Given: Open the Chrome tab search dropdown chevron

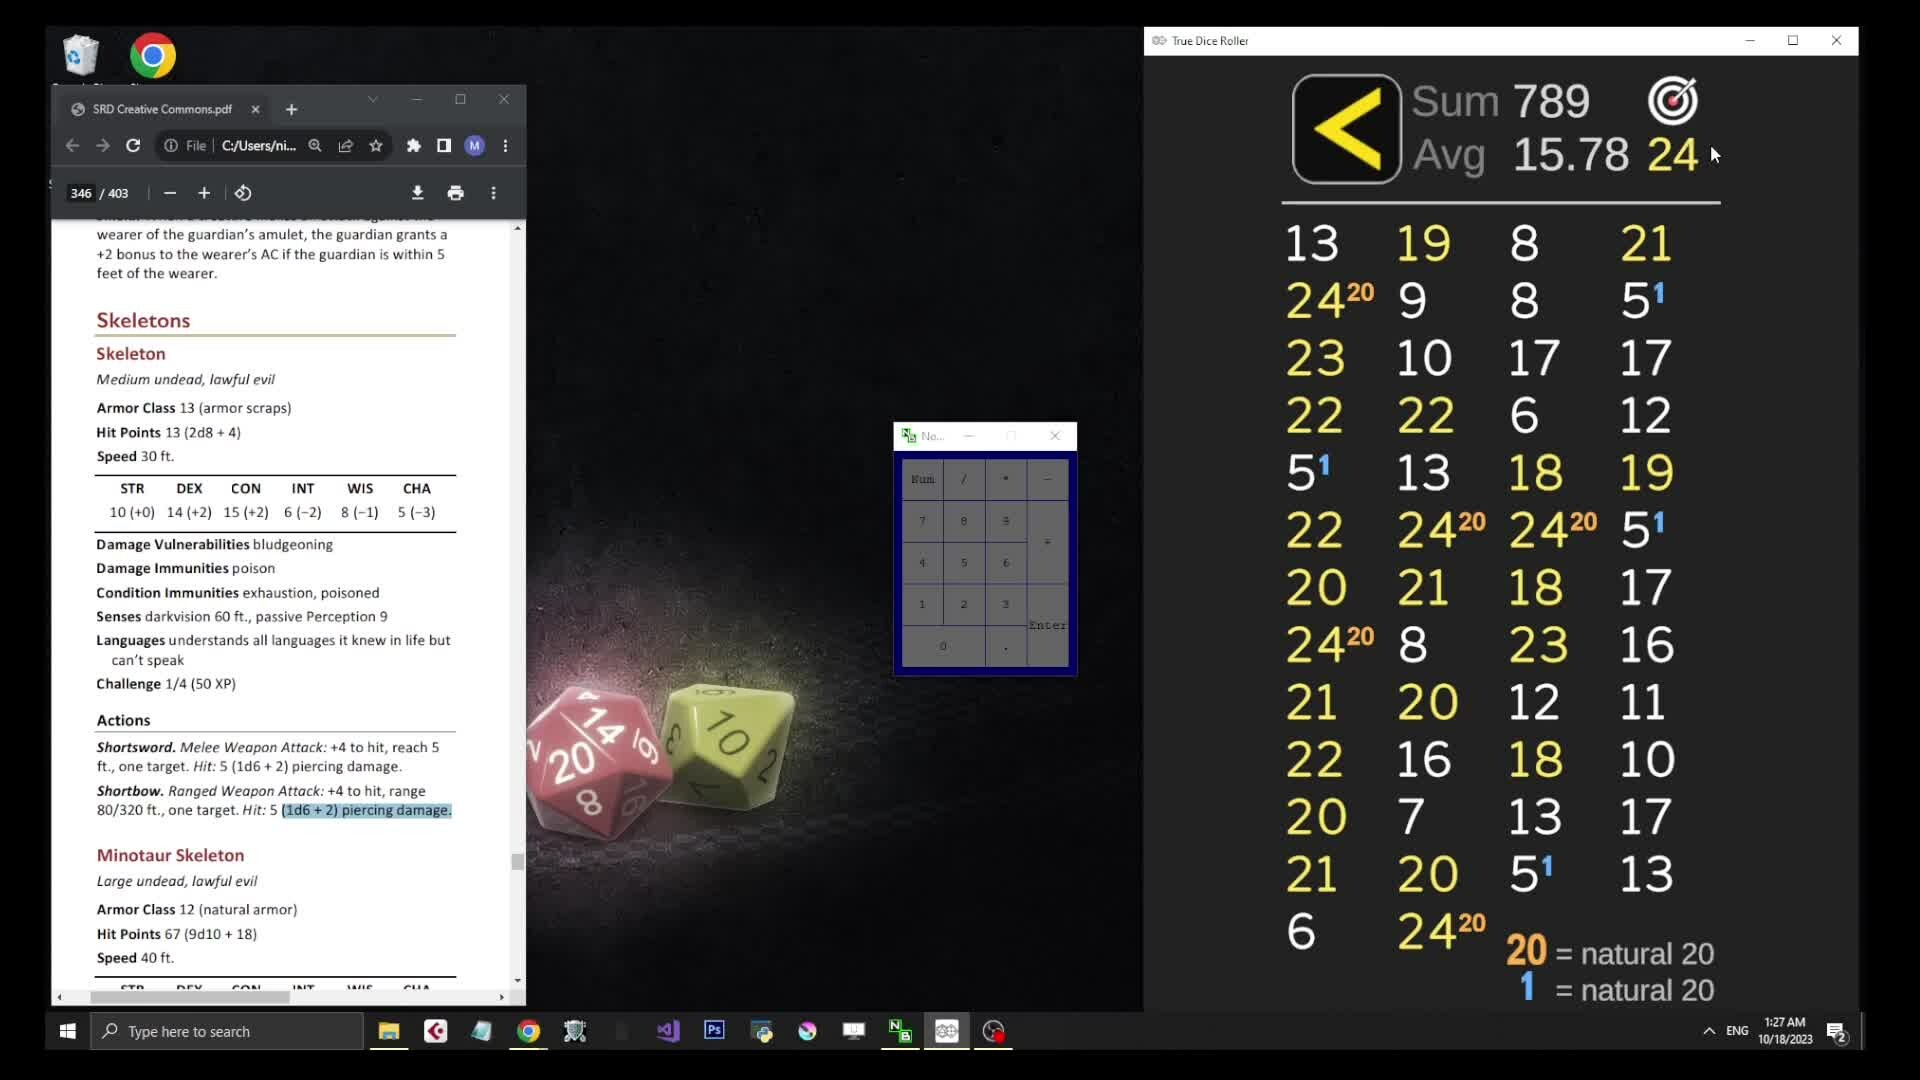Looking at the screenshot, I should click(x=373, y=99).
